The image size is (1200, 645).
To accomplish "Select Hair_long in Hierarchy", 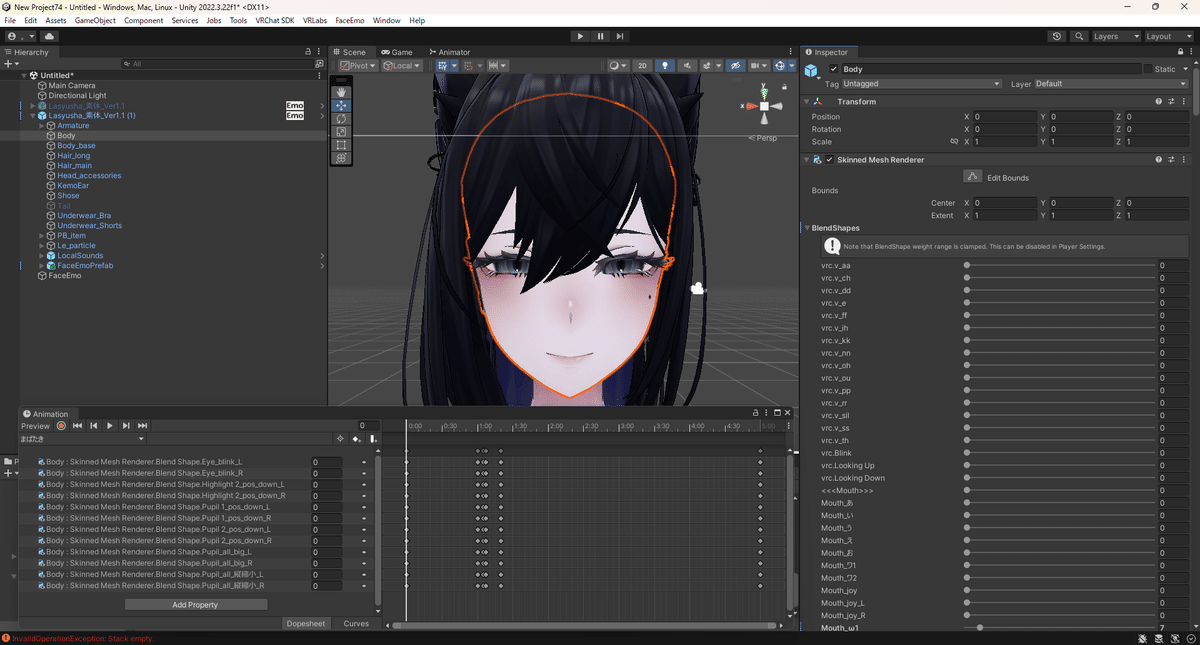I will pos(74,156).
